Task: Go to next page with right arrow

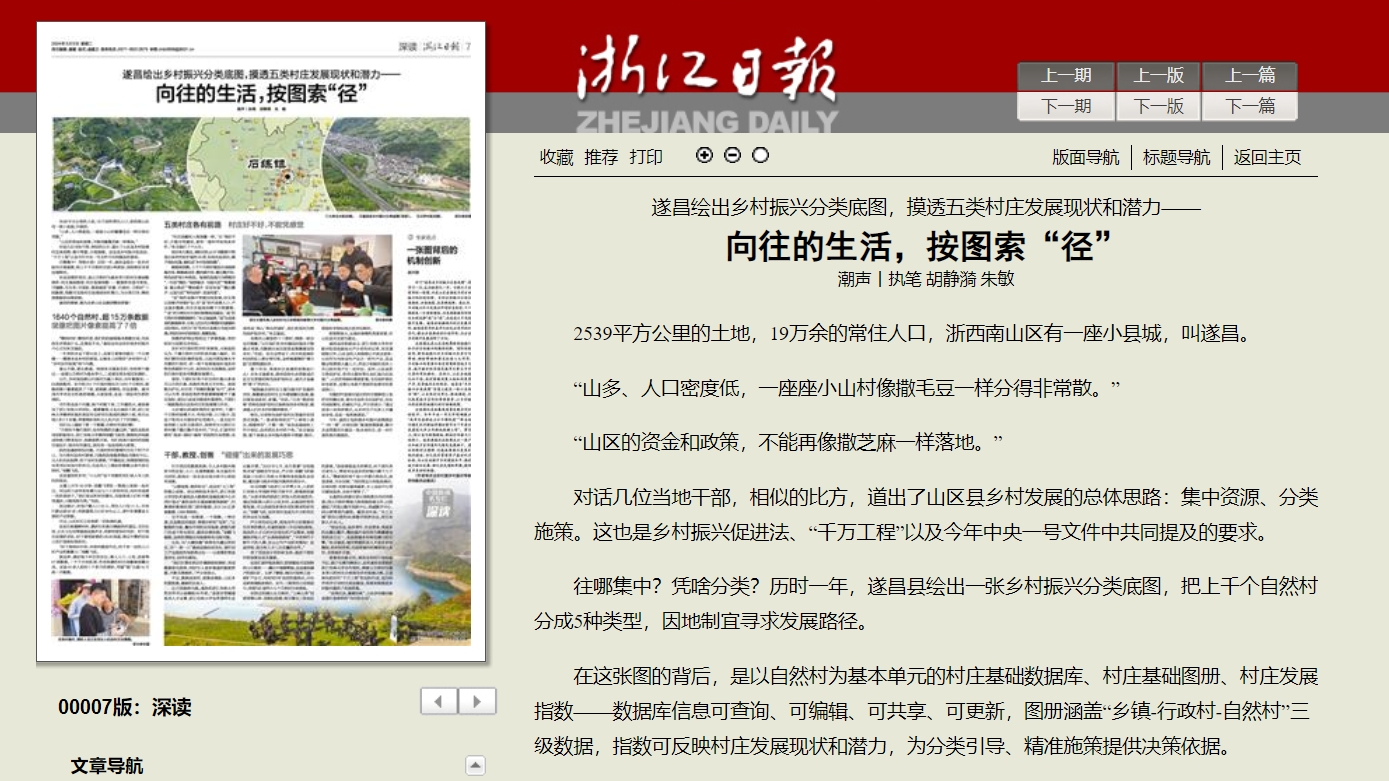Action: (477, 701)
